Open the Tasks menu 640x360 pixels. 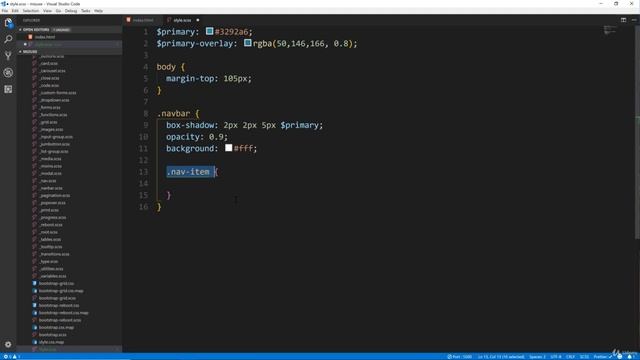tap(86, 11)
